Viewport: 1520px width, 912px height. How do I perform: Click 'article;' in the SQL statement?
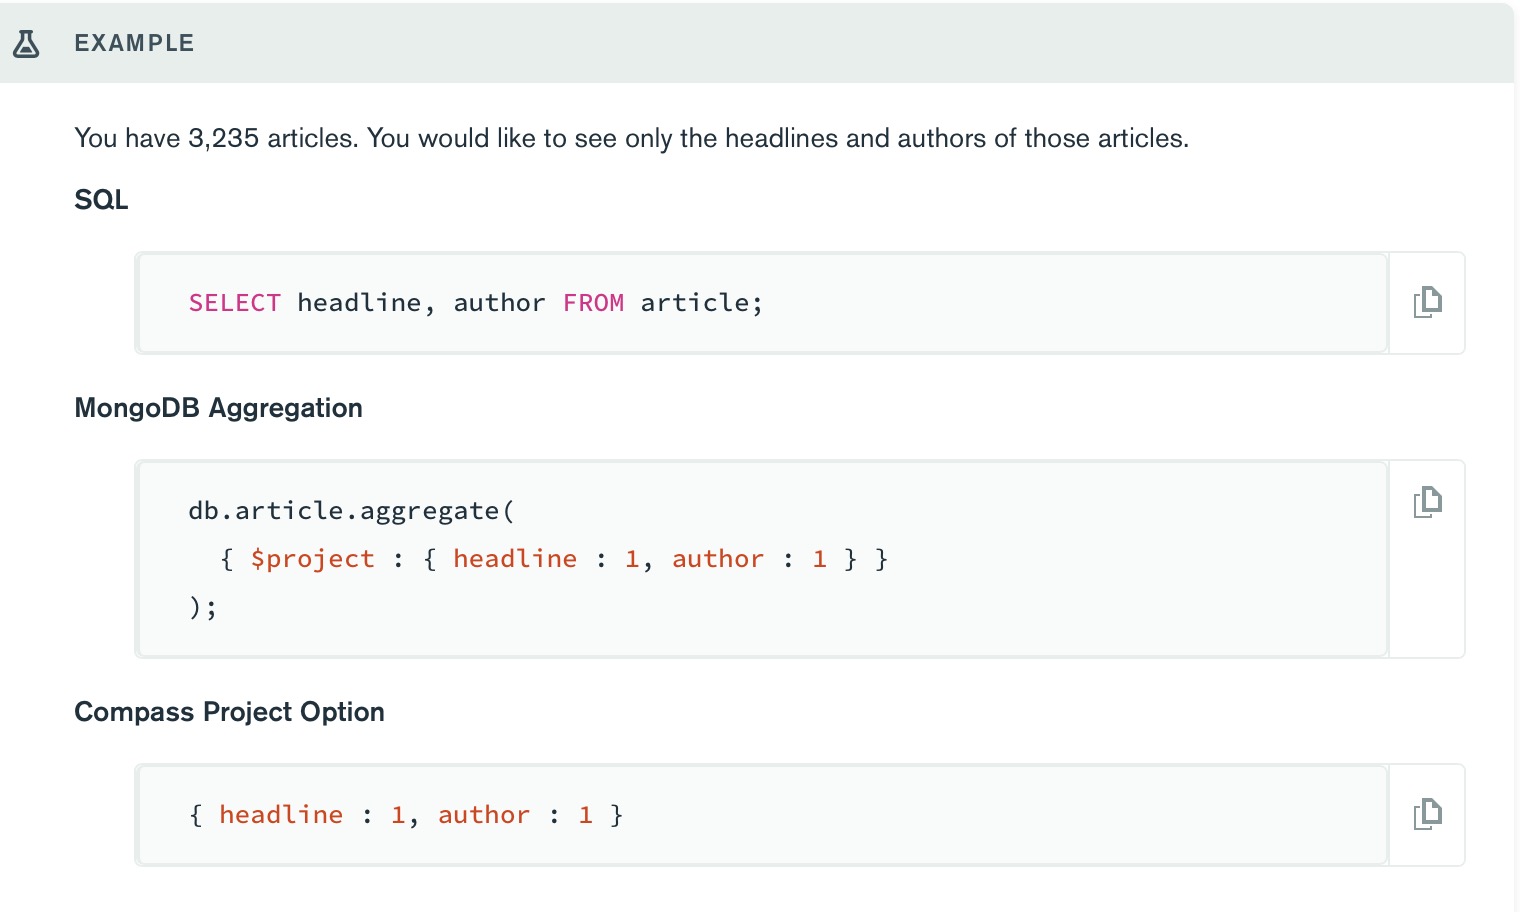[702, 303]
